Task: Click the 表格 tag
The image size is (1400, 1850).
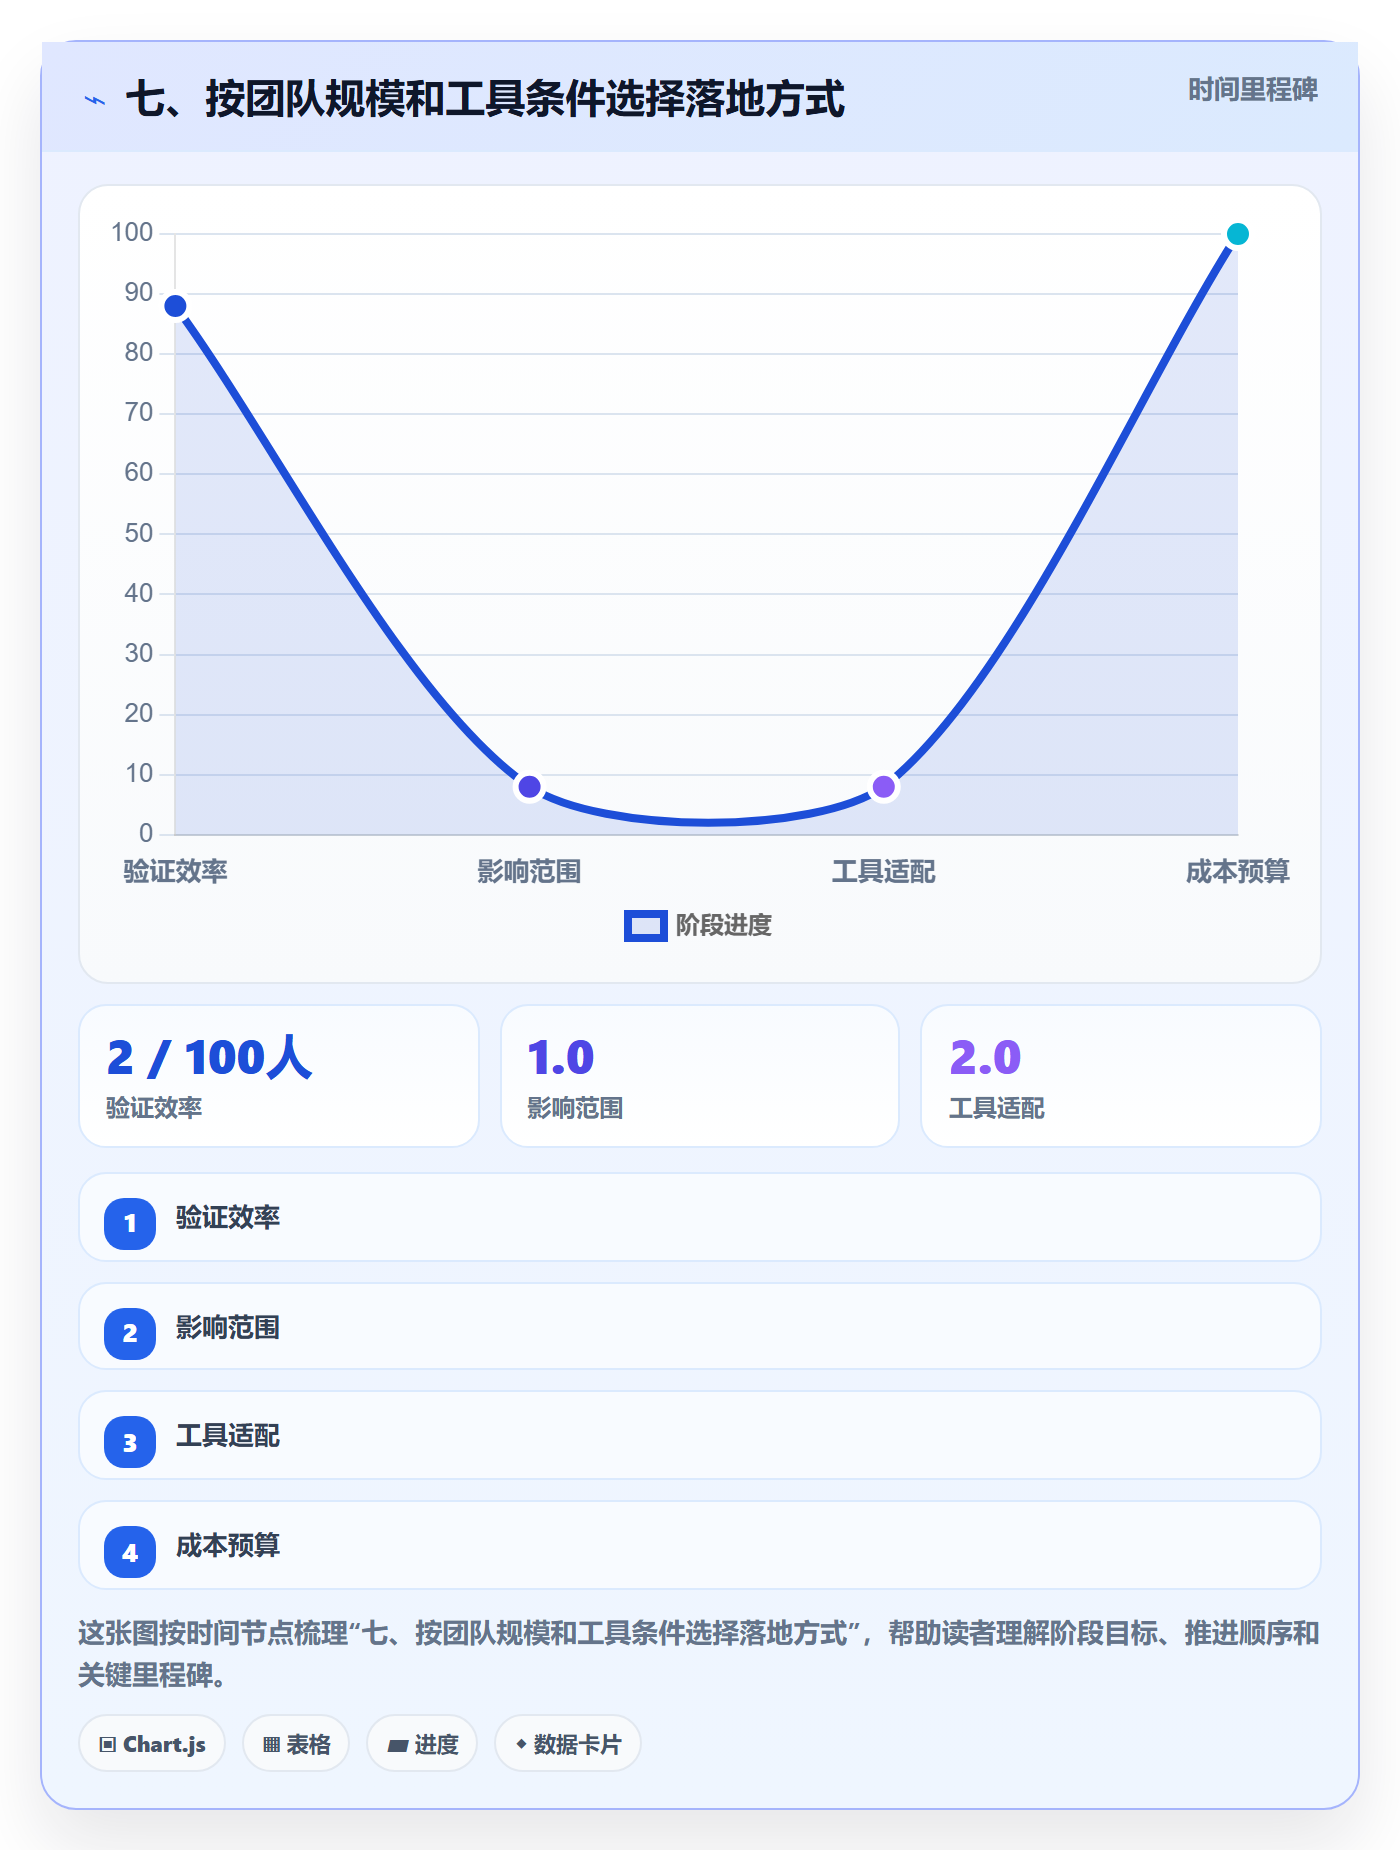Action: [x=296, y=1744]
